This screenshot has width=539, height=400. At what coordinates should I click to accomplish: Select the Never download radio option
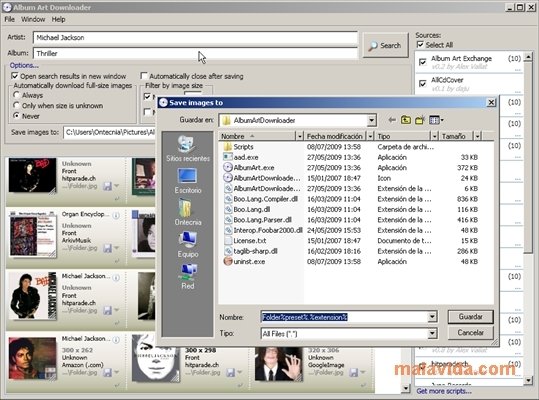click(x=16, y=116)
